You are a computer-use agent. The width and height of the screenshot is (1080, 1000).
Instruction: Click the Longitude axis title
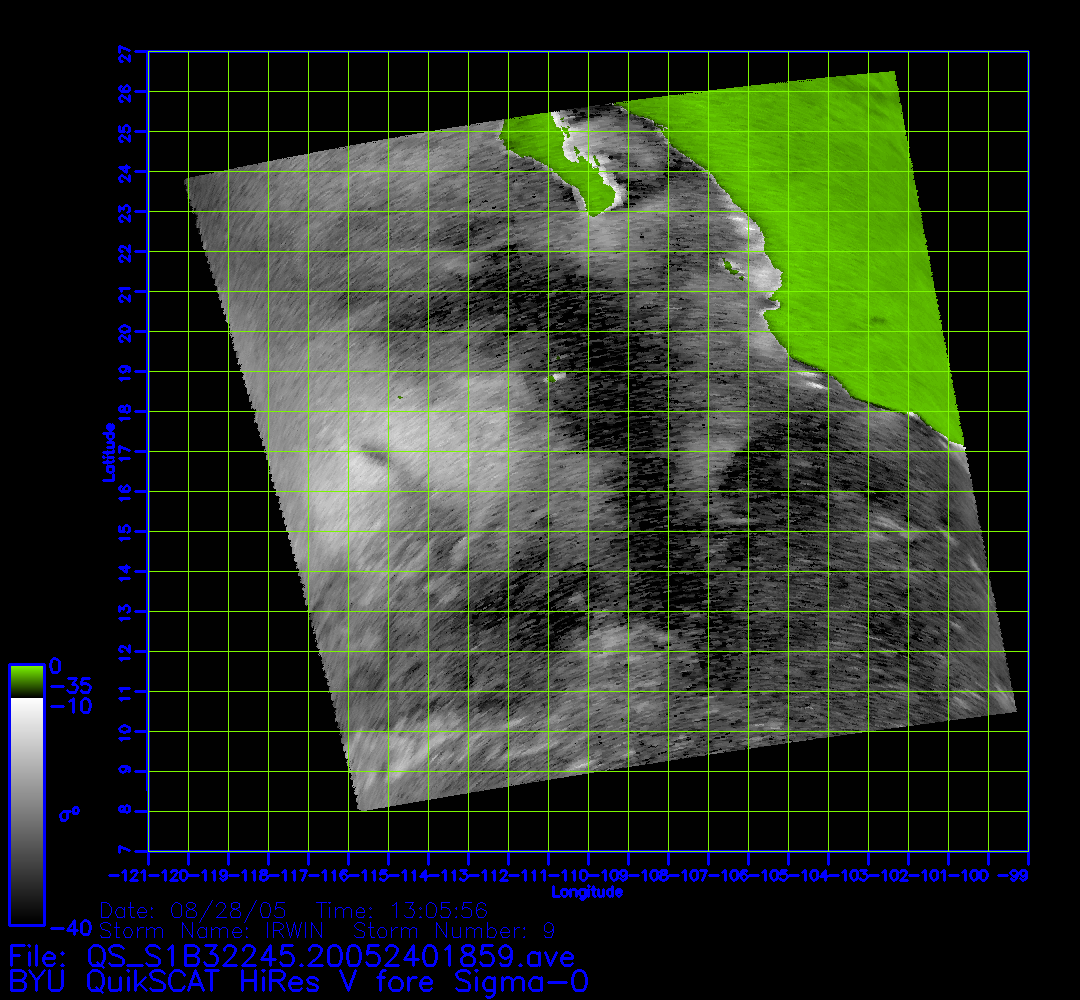coord(588,892)
